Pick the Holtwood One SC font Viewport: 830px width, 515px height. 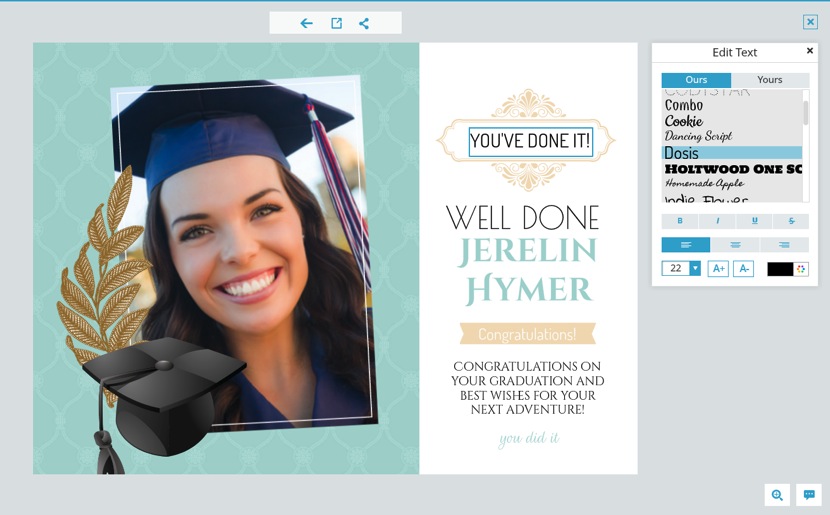(733, 169)
